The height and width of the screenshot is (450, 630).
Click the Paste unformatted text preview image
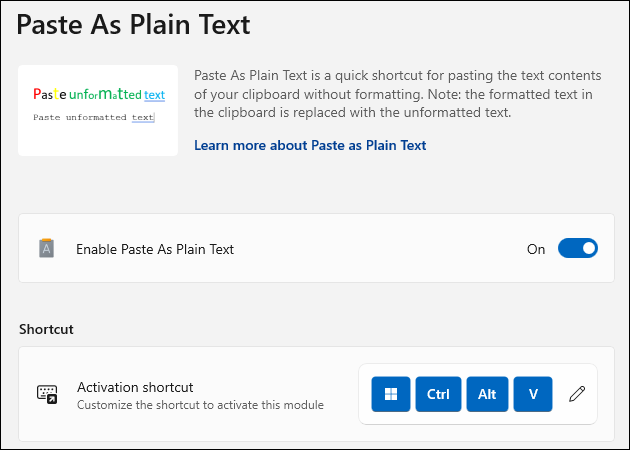click(98, 110)
